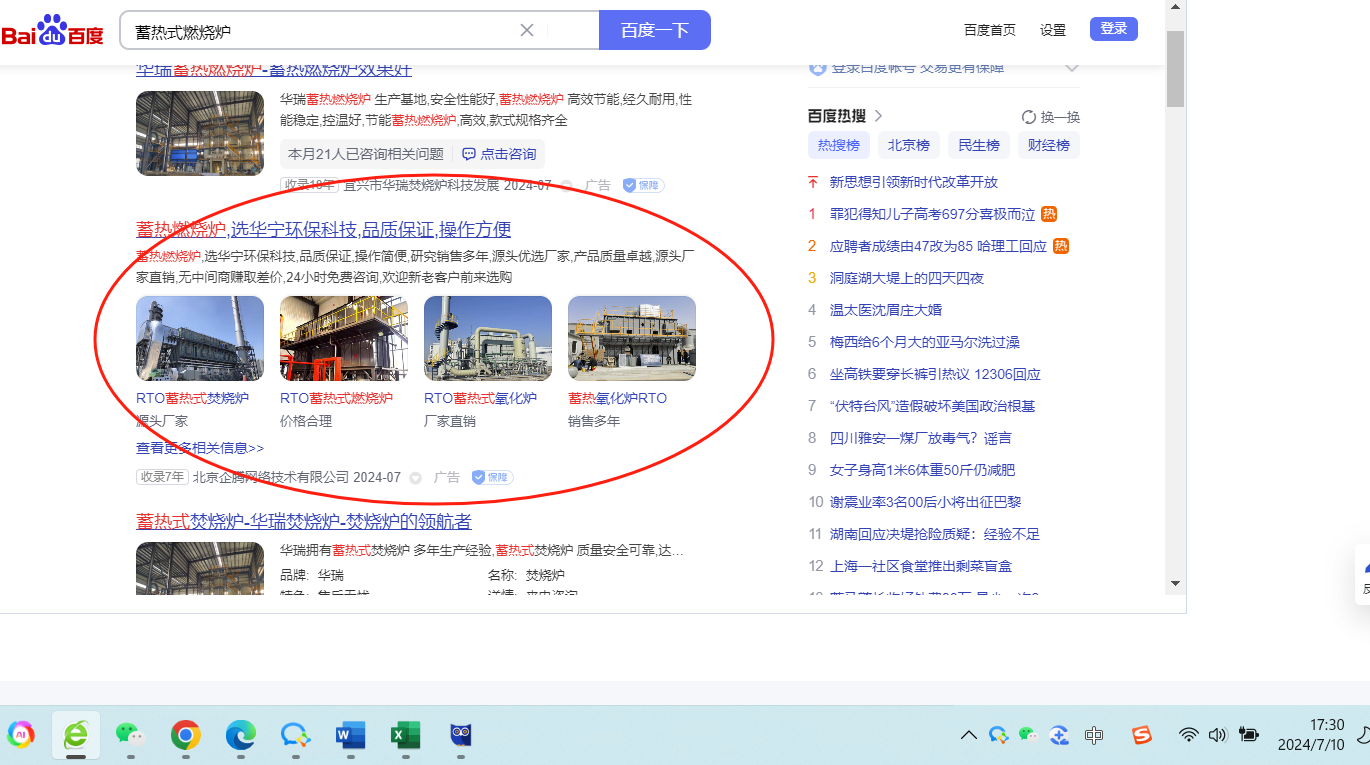1370x765 pixels.
Task: Switch to the 财经榜 tab
Action: point(1049,145)
